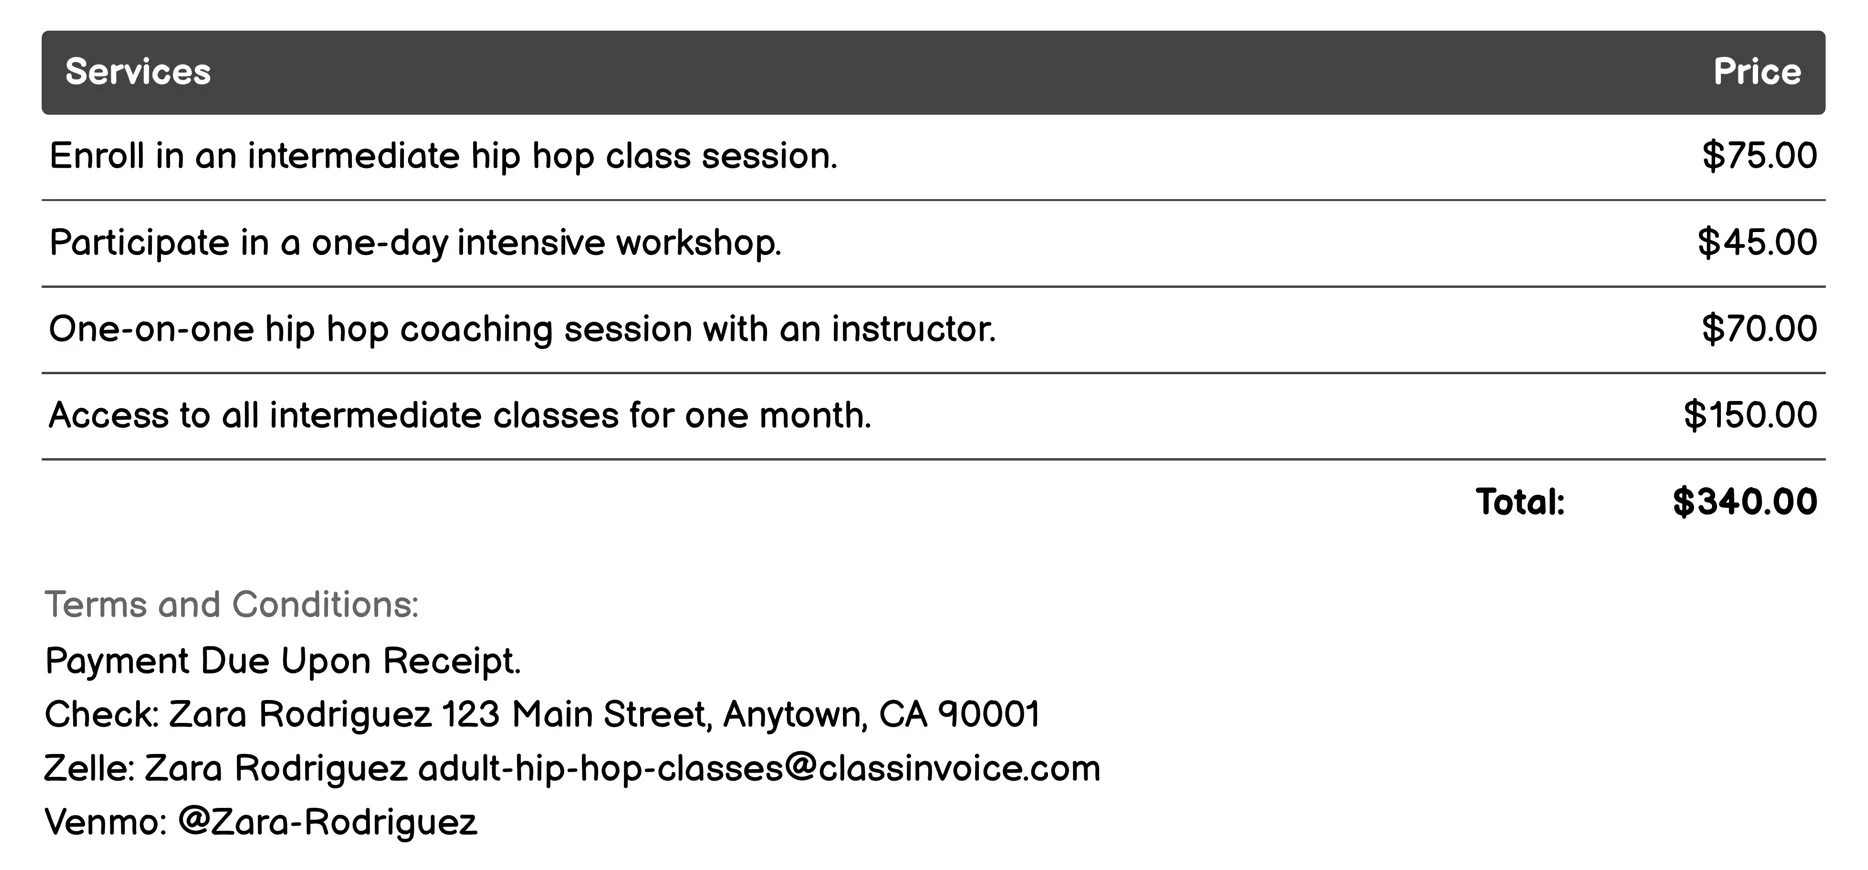Click the Price column header
This screenshot has width=1868, height=870.
(1756, 72)
